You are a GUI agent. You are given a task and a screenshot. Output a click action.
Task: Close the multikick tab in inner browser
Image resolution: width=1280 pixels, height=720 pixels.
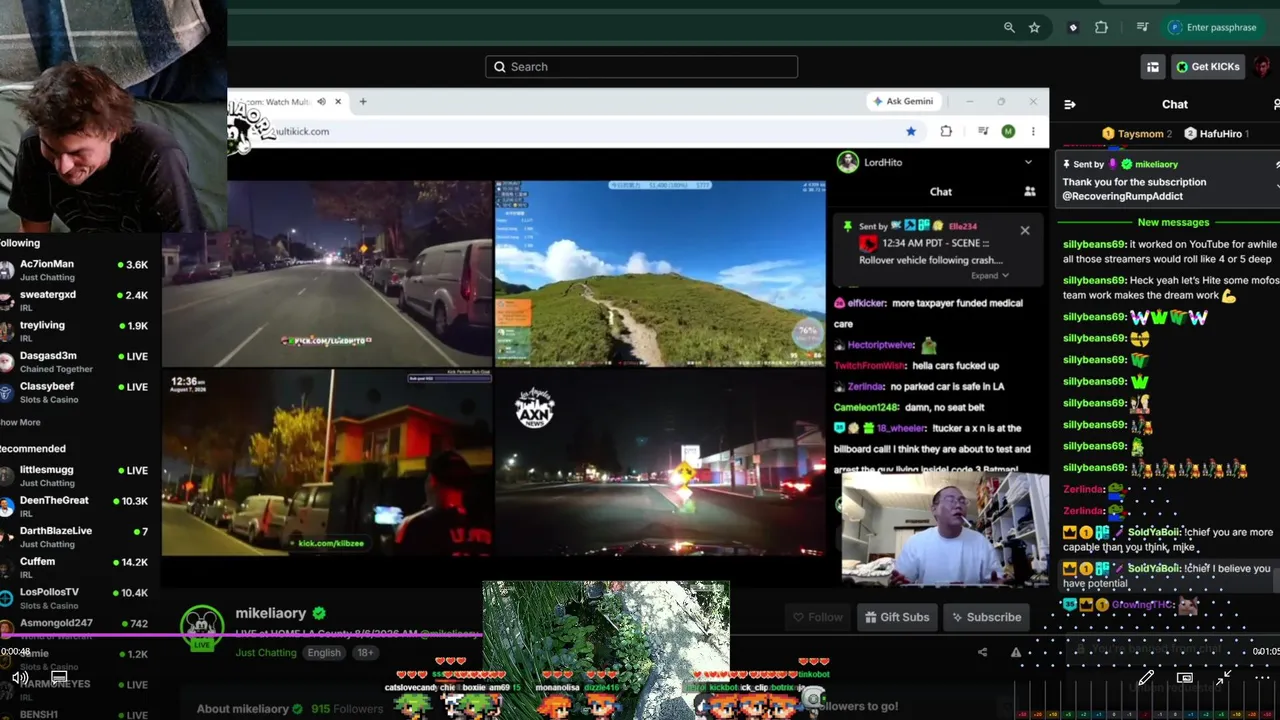[338, 101]
